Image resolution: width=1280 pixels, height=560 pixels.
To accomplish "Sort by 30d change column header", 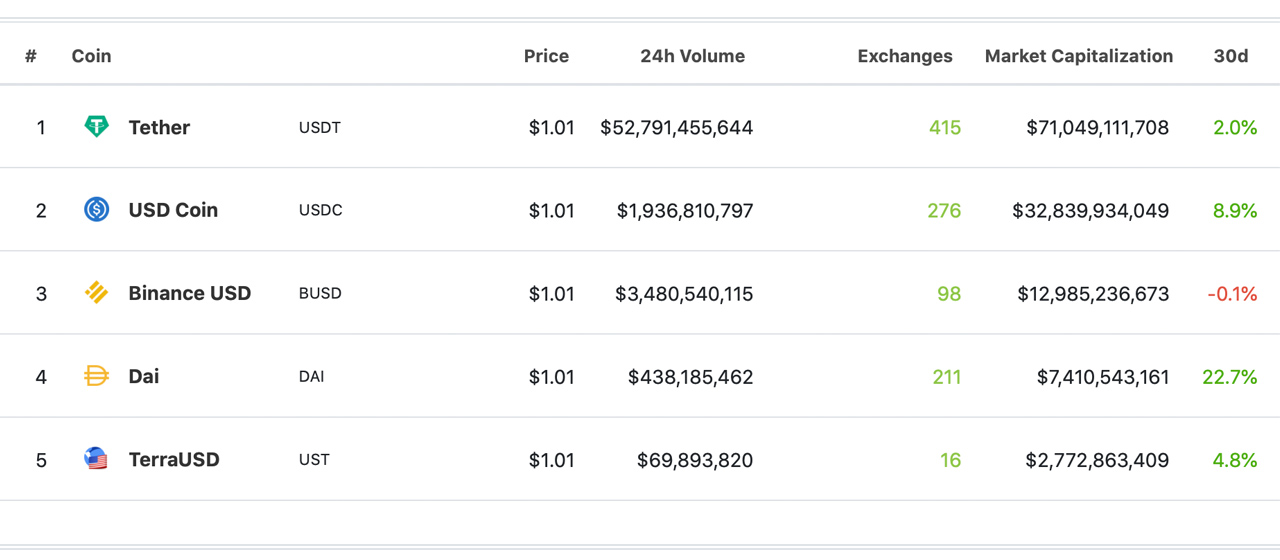I will click(1230, 56).
